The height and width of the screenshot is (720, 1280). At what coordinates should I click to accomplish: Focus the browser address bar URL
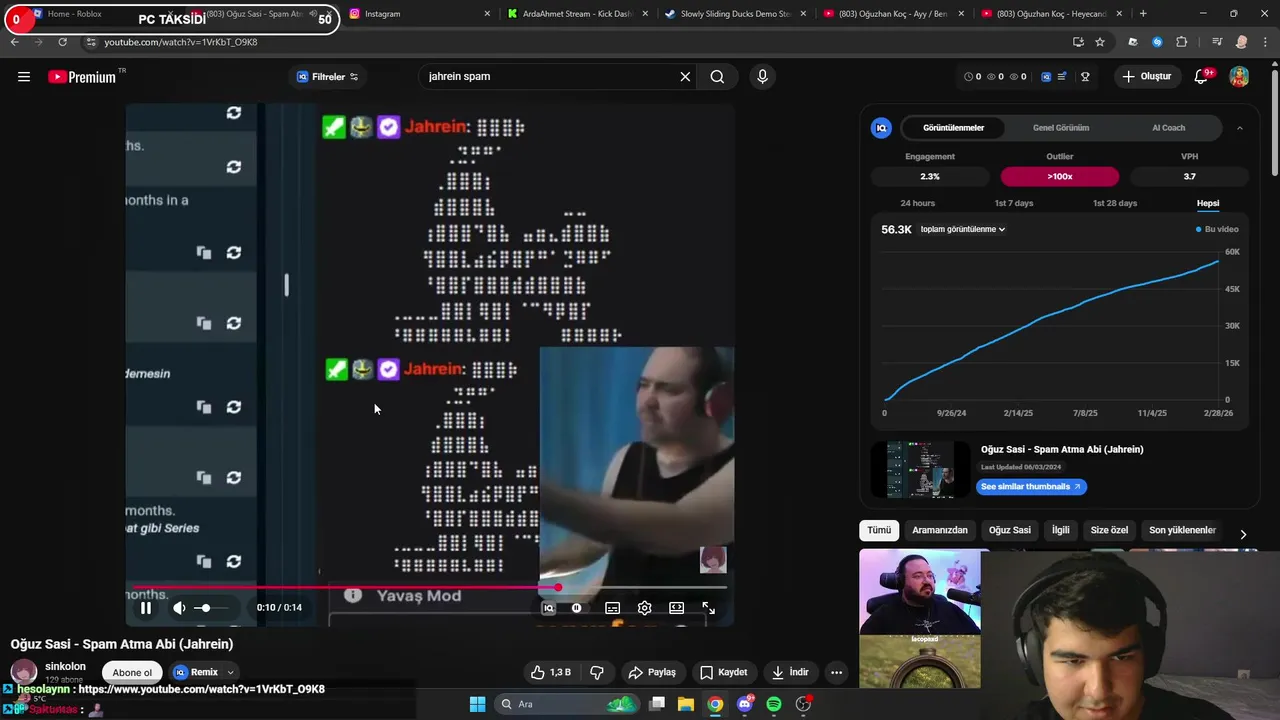[181, 42]
